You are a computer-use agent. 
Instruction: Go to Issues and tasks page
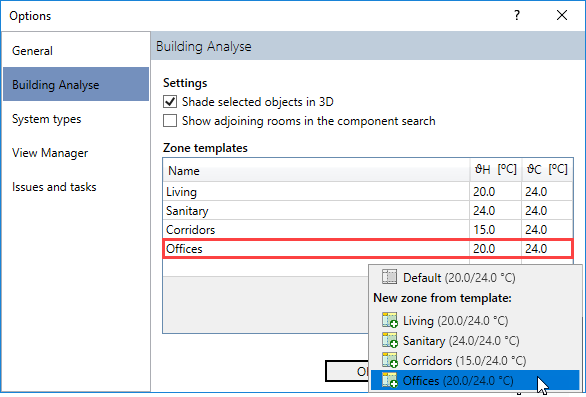pyautogui.click(x=76, y=187)
